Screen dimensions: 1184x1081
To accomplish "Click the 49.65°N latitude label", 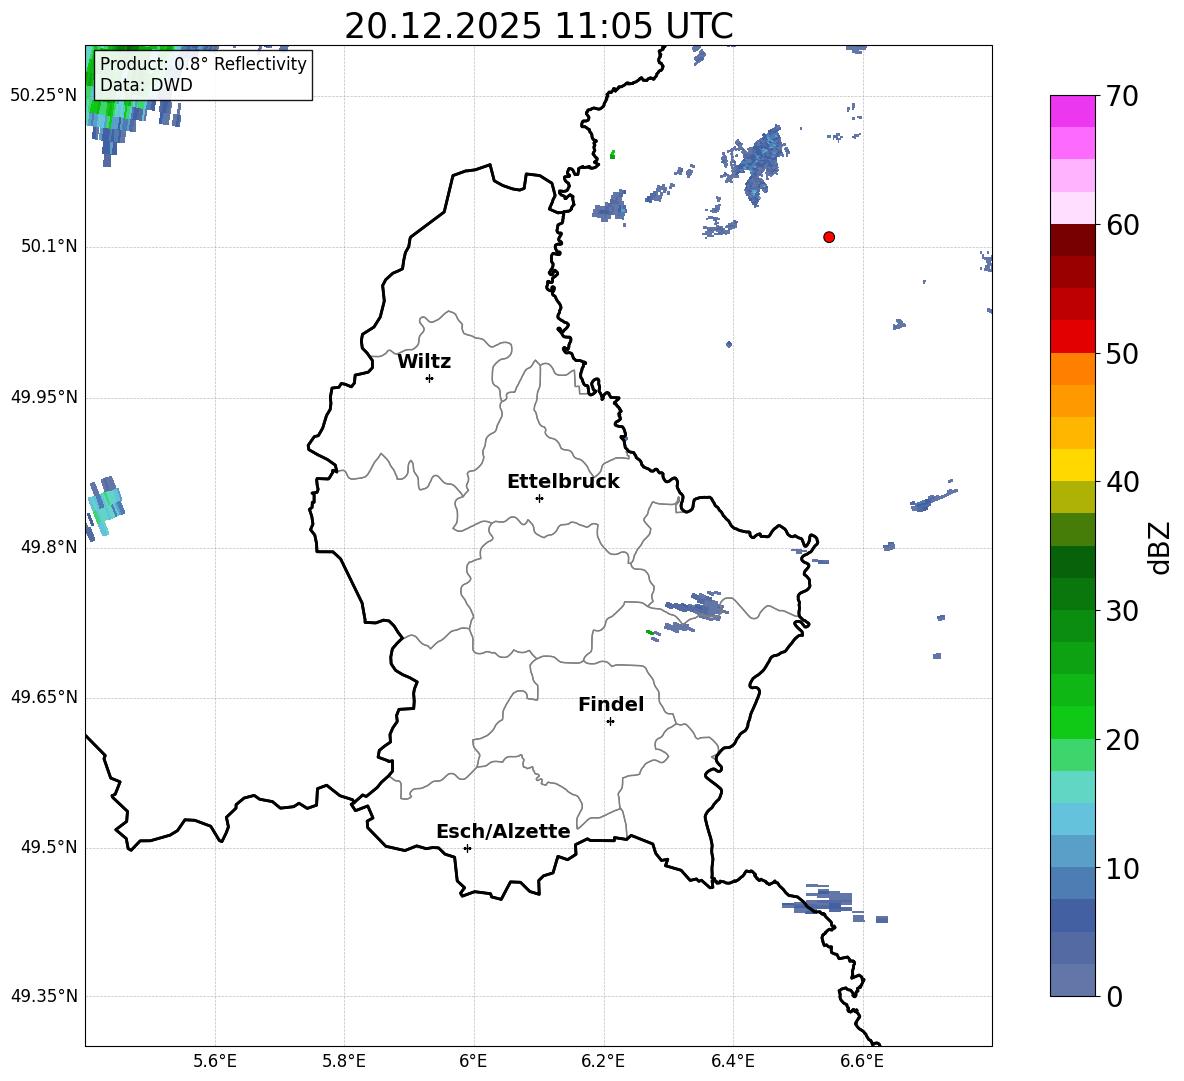I will 44,697.
